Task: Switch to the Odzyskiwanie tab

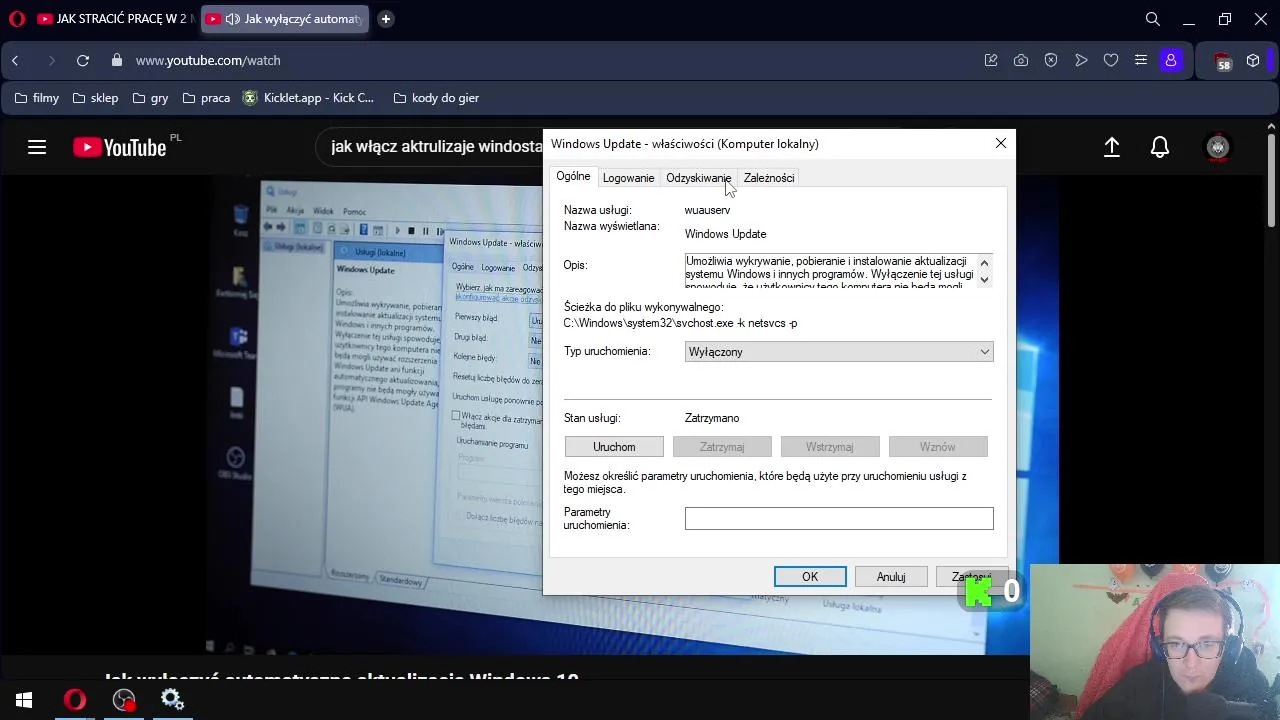Action: (x=698, y=178)
